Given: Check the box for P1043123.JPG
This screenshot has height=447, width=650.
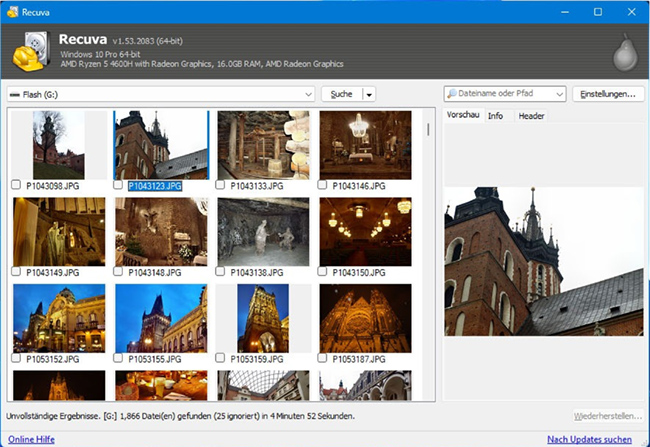Looking at the screenshot, I should [118, 185].
